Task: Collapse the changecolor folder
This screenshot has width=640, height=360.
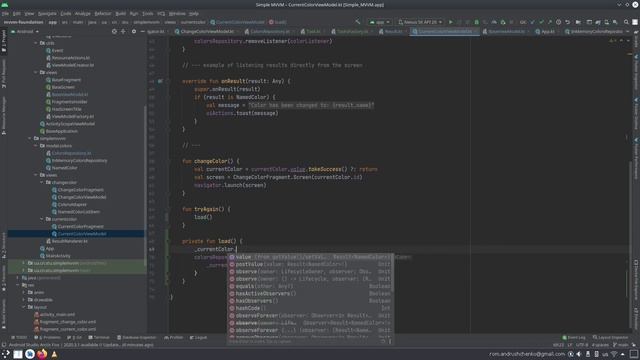Action: (x=42, y=182)
